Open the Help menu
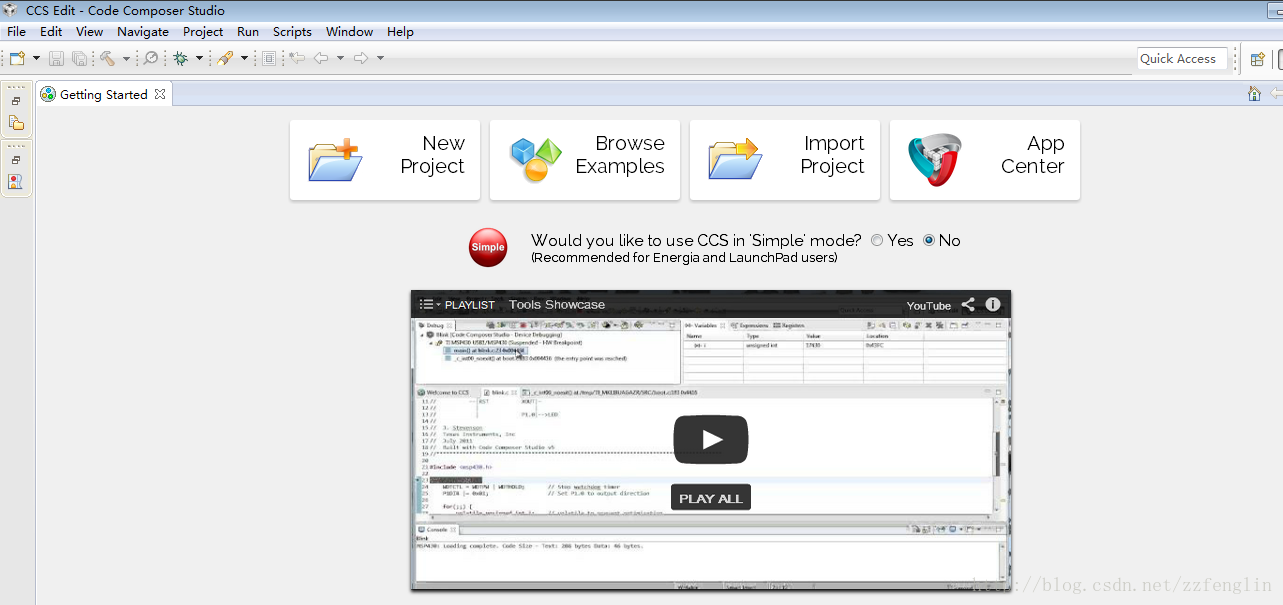1283x605 pixels. coord(400,32)
